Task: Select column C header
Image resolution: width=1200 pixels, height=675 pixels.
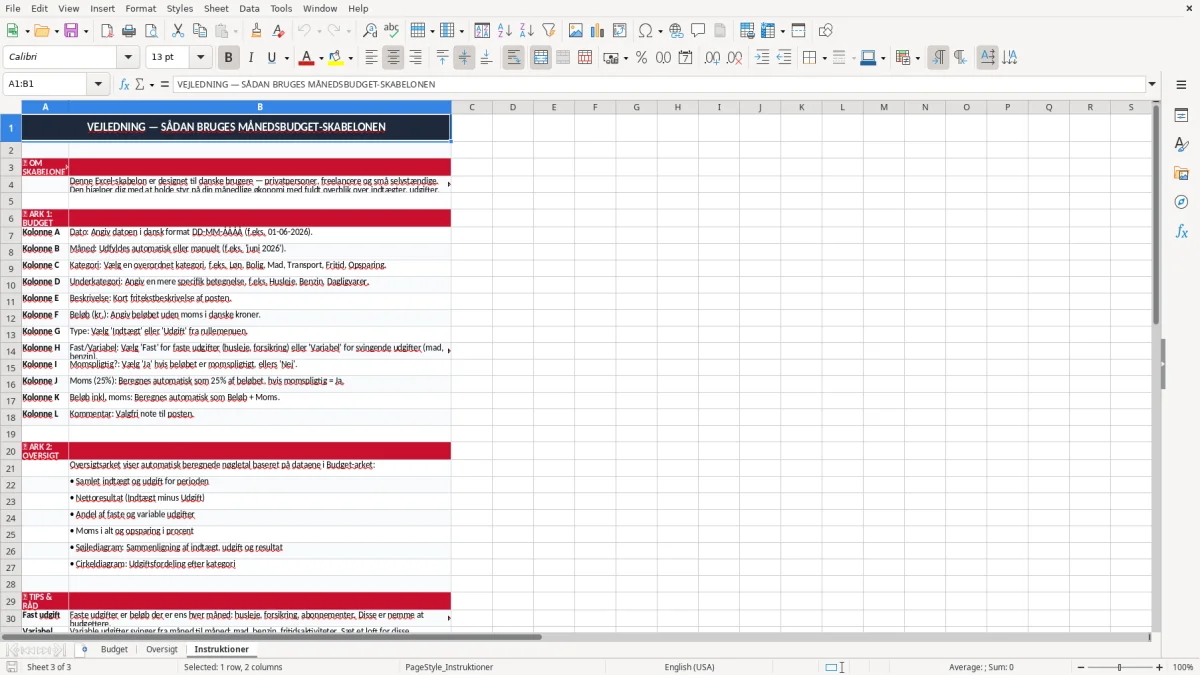Action: click(471, 107)
